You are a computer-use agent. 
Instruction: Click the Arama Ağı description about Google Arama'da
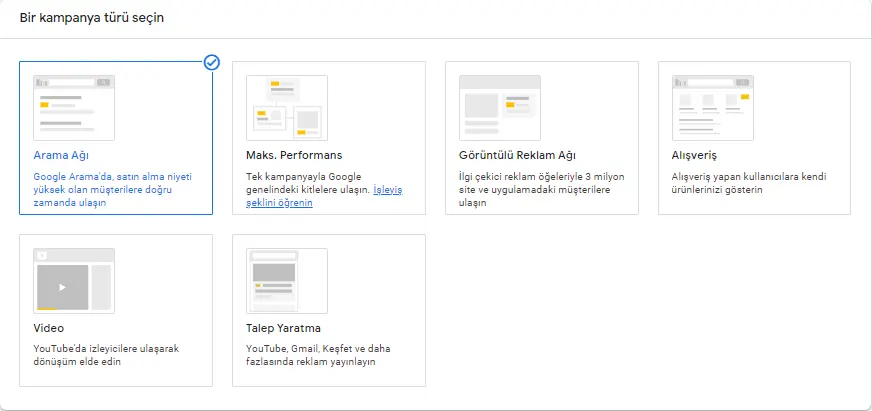click(113, 190)
